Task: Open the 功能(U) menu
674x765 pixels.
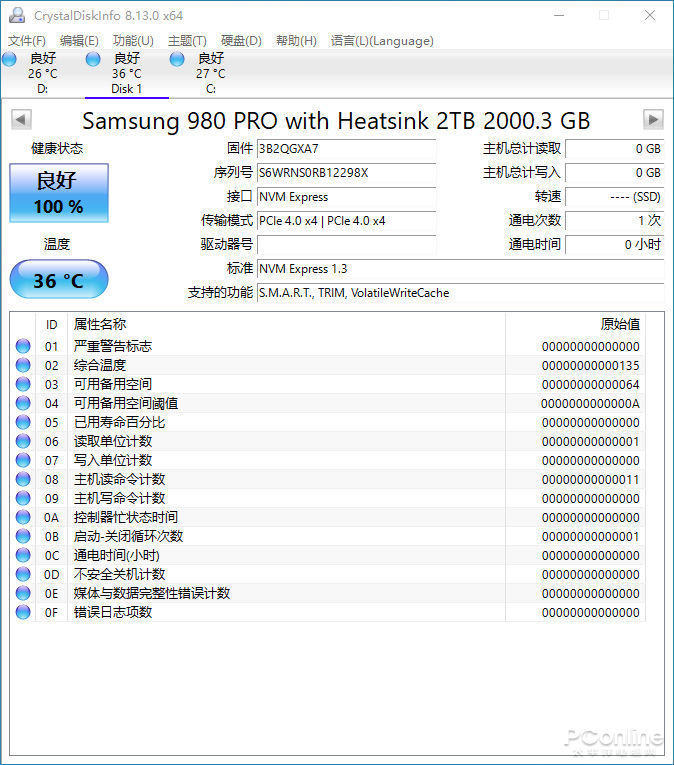Action: click(133, 40)
